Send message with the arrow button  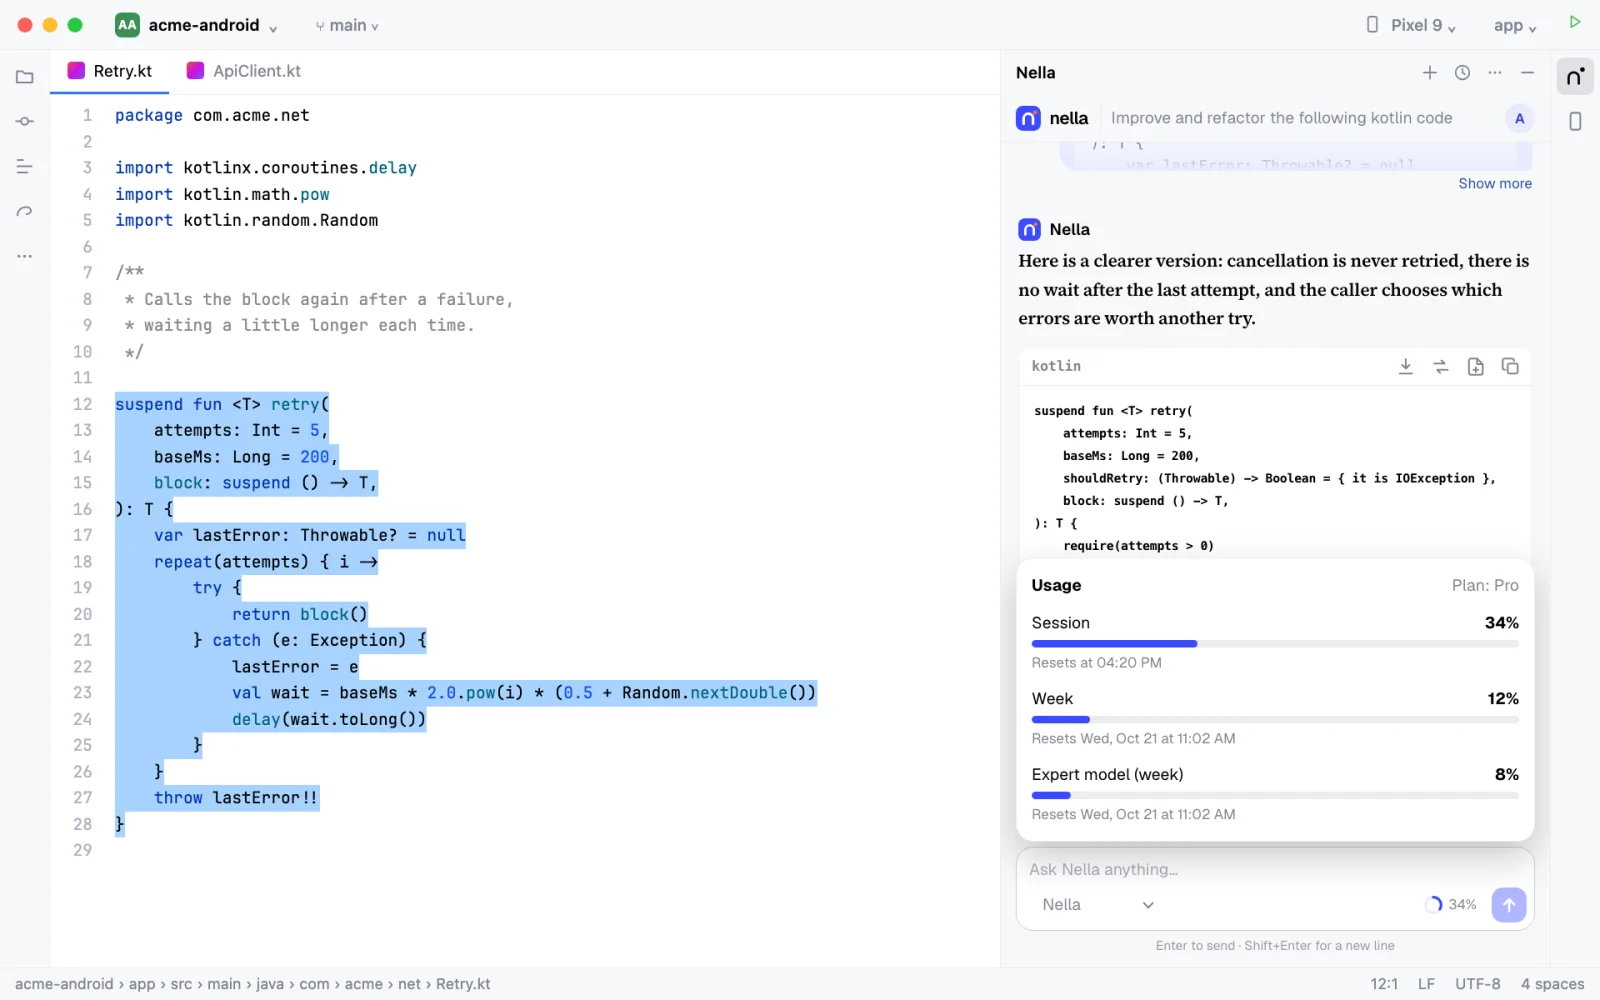(1509, 905)
